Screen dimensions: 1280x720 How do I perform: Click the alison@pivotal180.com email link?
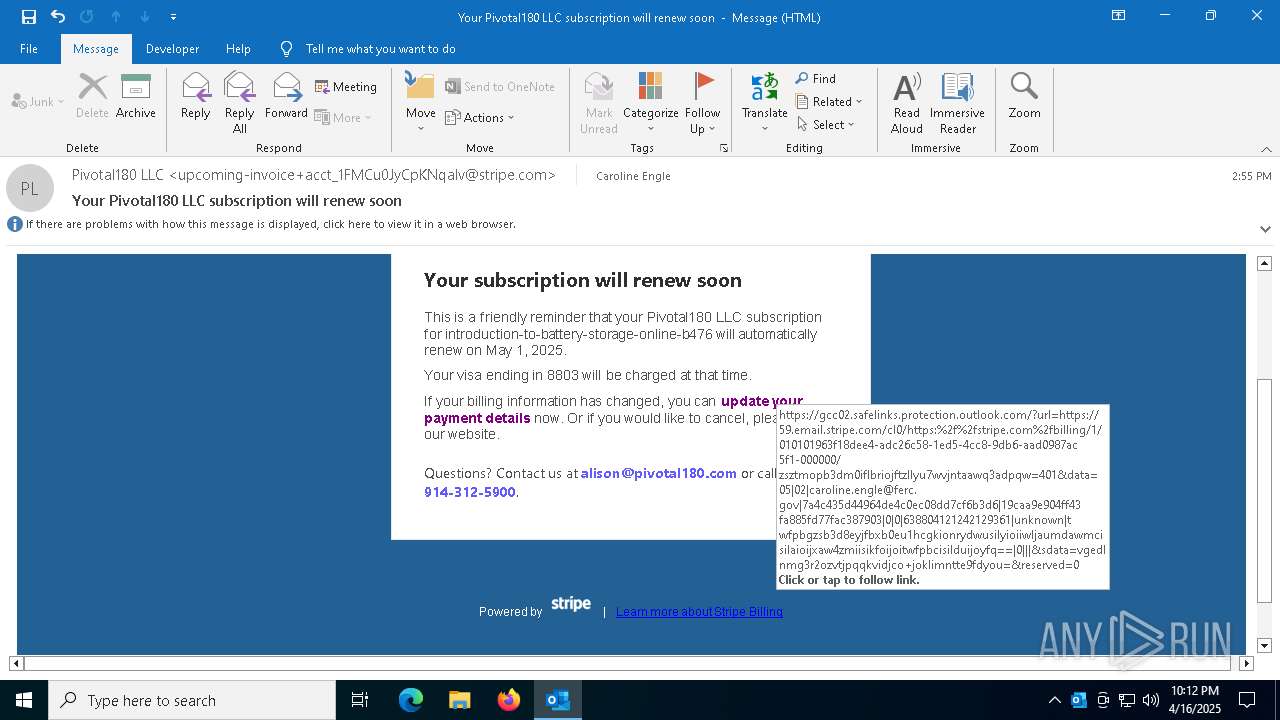tap(658, 473)
